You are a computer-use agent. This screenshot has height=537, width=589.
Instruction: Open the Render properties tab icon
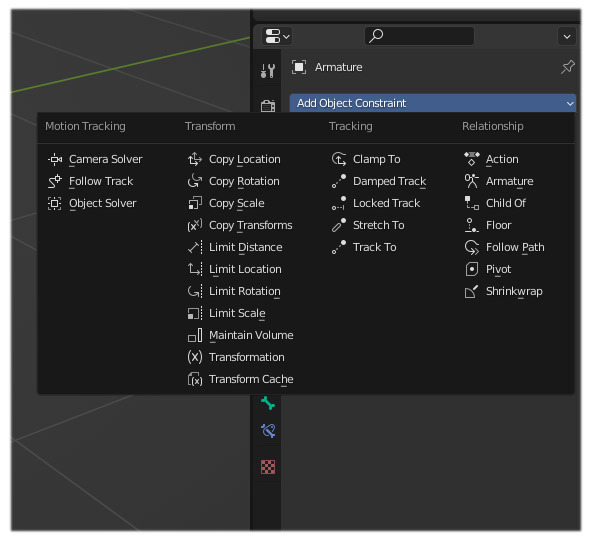[268, 106]
